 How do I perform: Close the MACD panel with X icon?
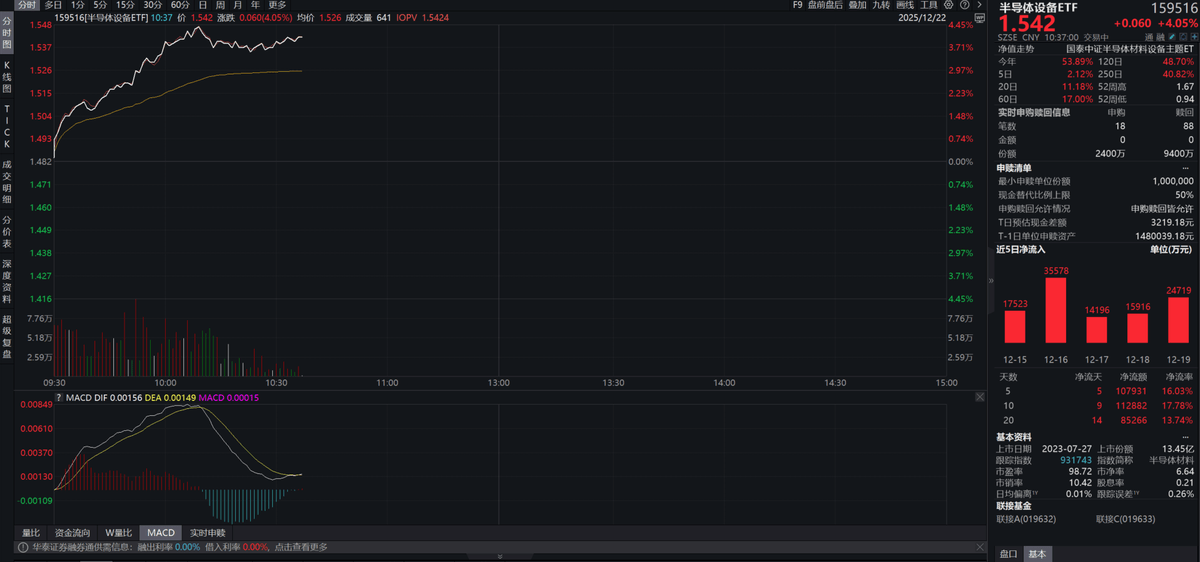point(979,398)
